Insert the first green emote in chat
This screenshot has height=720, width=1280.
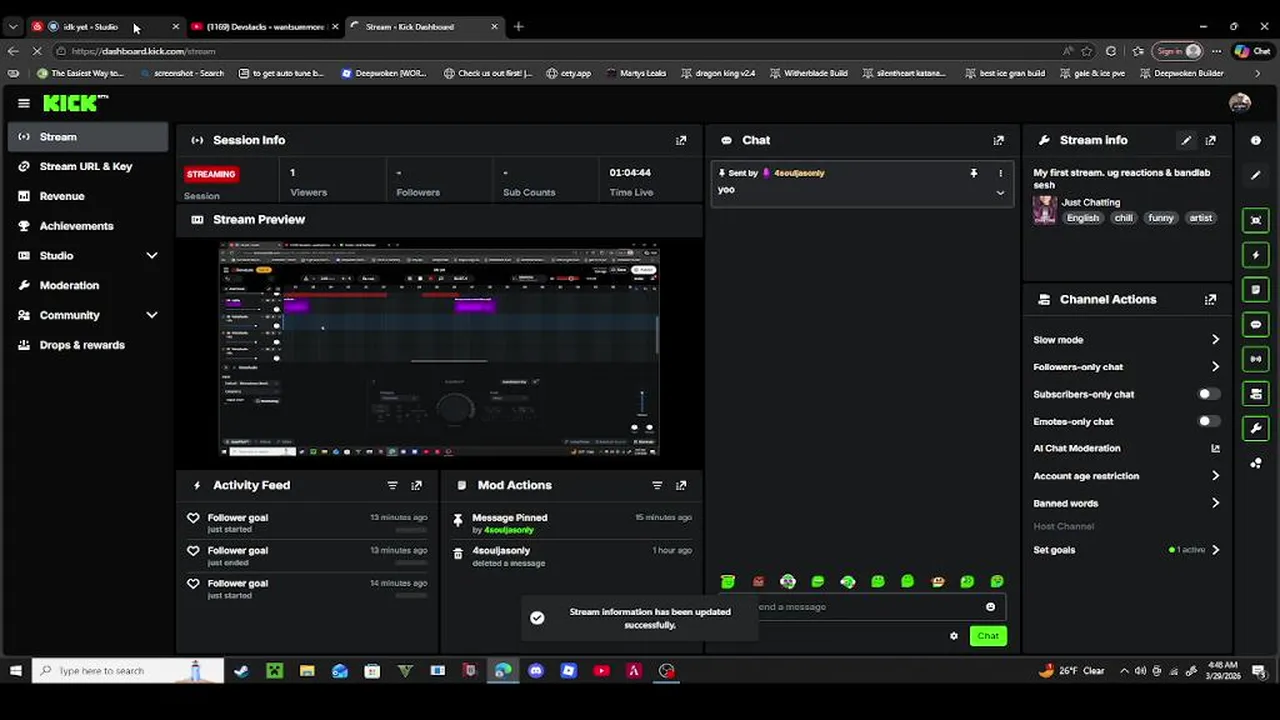[x=728, y=582]
